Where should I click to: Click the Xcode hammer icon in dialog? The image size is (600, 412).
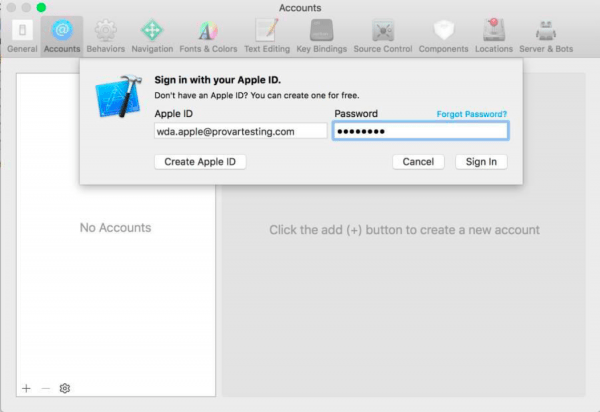pos(119,96)
